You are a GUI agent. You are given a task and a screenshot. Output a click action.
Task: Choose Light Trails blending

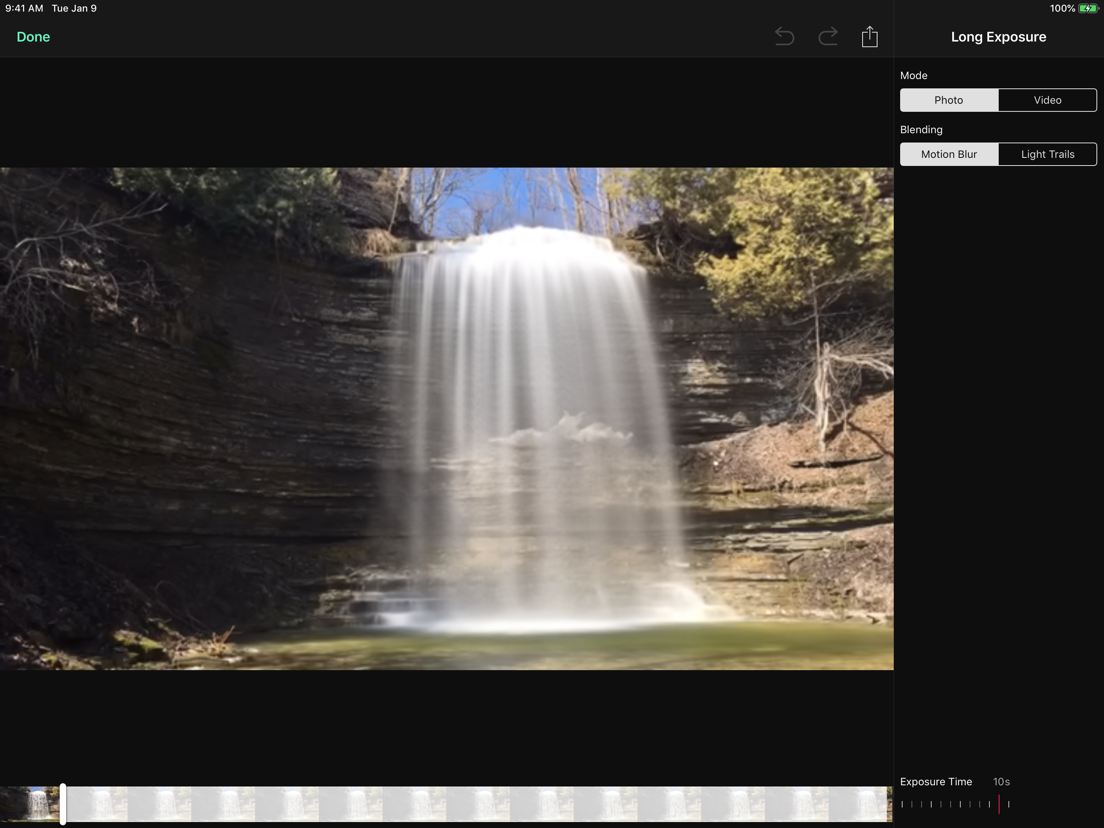1048,154
